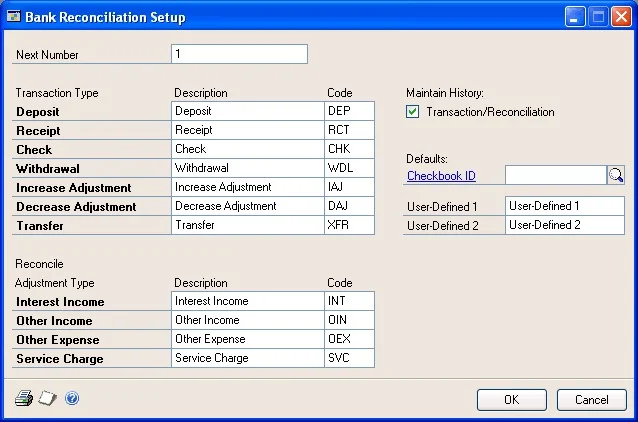638x422 pixels.
Task: Click the Checkbook ID lookup magnifier icon
Action: pos(616,175)
